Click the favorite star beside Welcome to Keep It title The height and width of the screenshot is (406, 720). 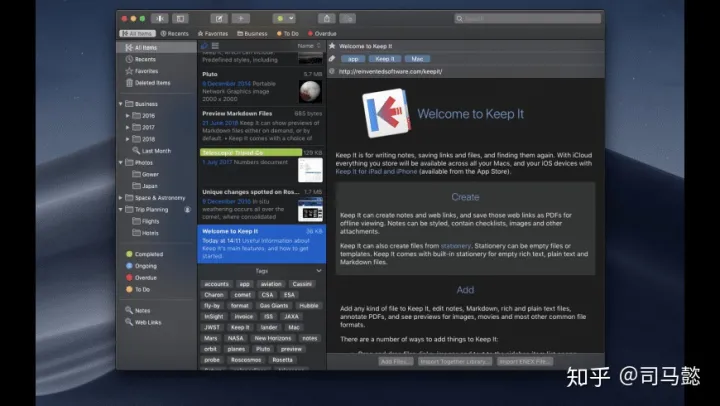pyautogui.click(x=332, y=46)
